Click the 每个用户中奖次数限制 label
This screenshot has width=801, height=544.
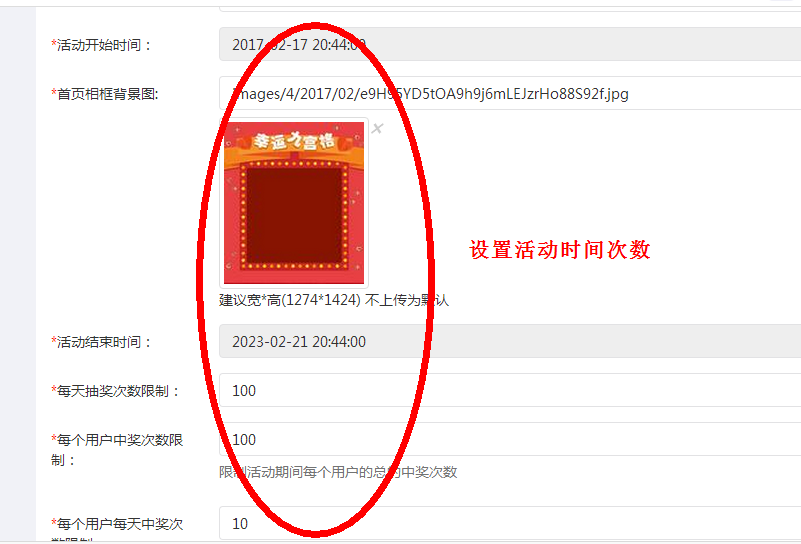click(x=117, y=450)
